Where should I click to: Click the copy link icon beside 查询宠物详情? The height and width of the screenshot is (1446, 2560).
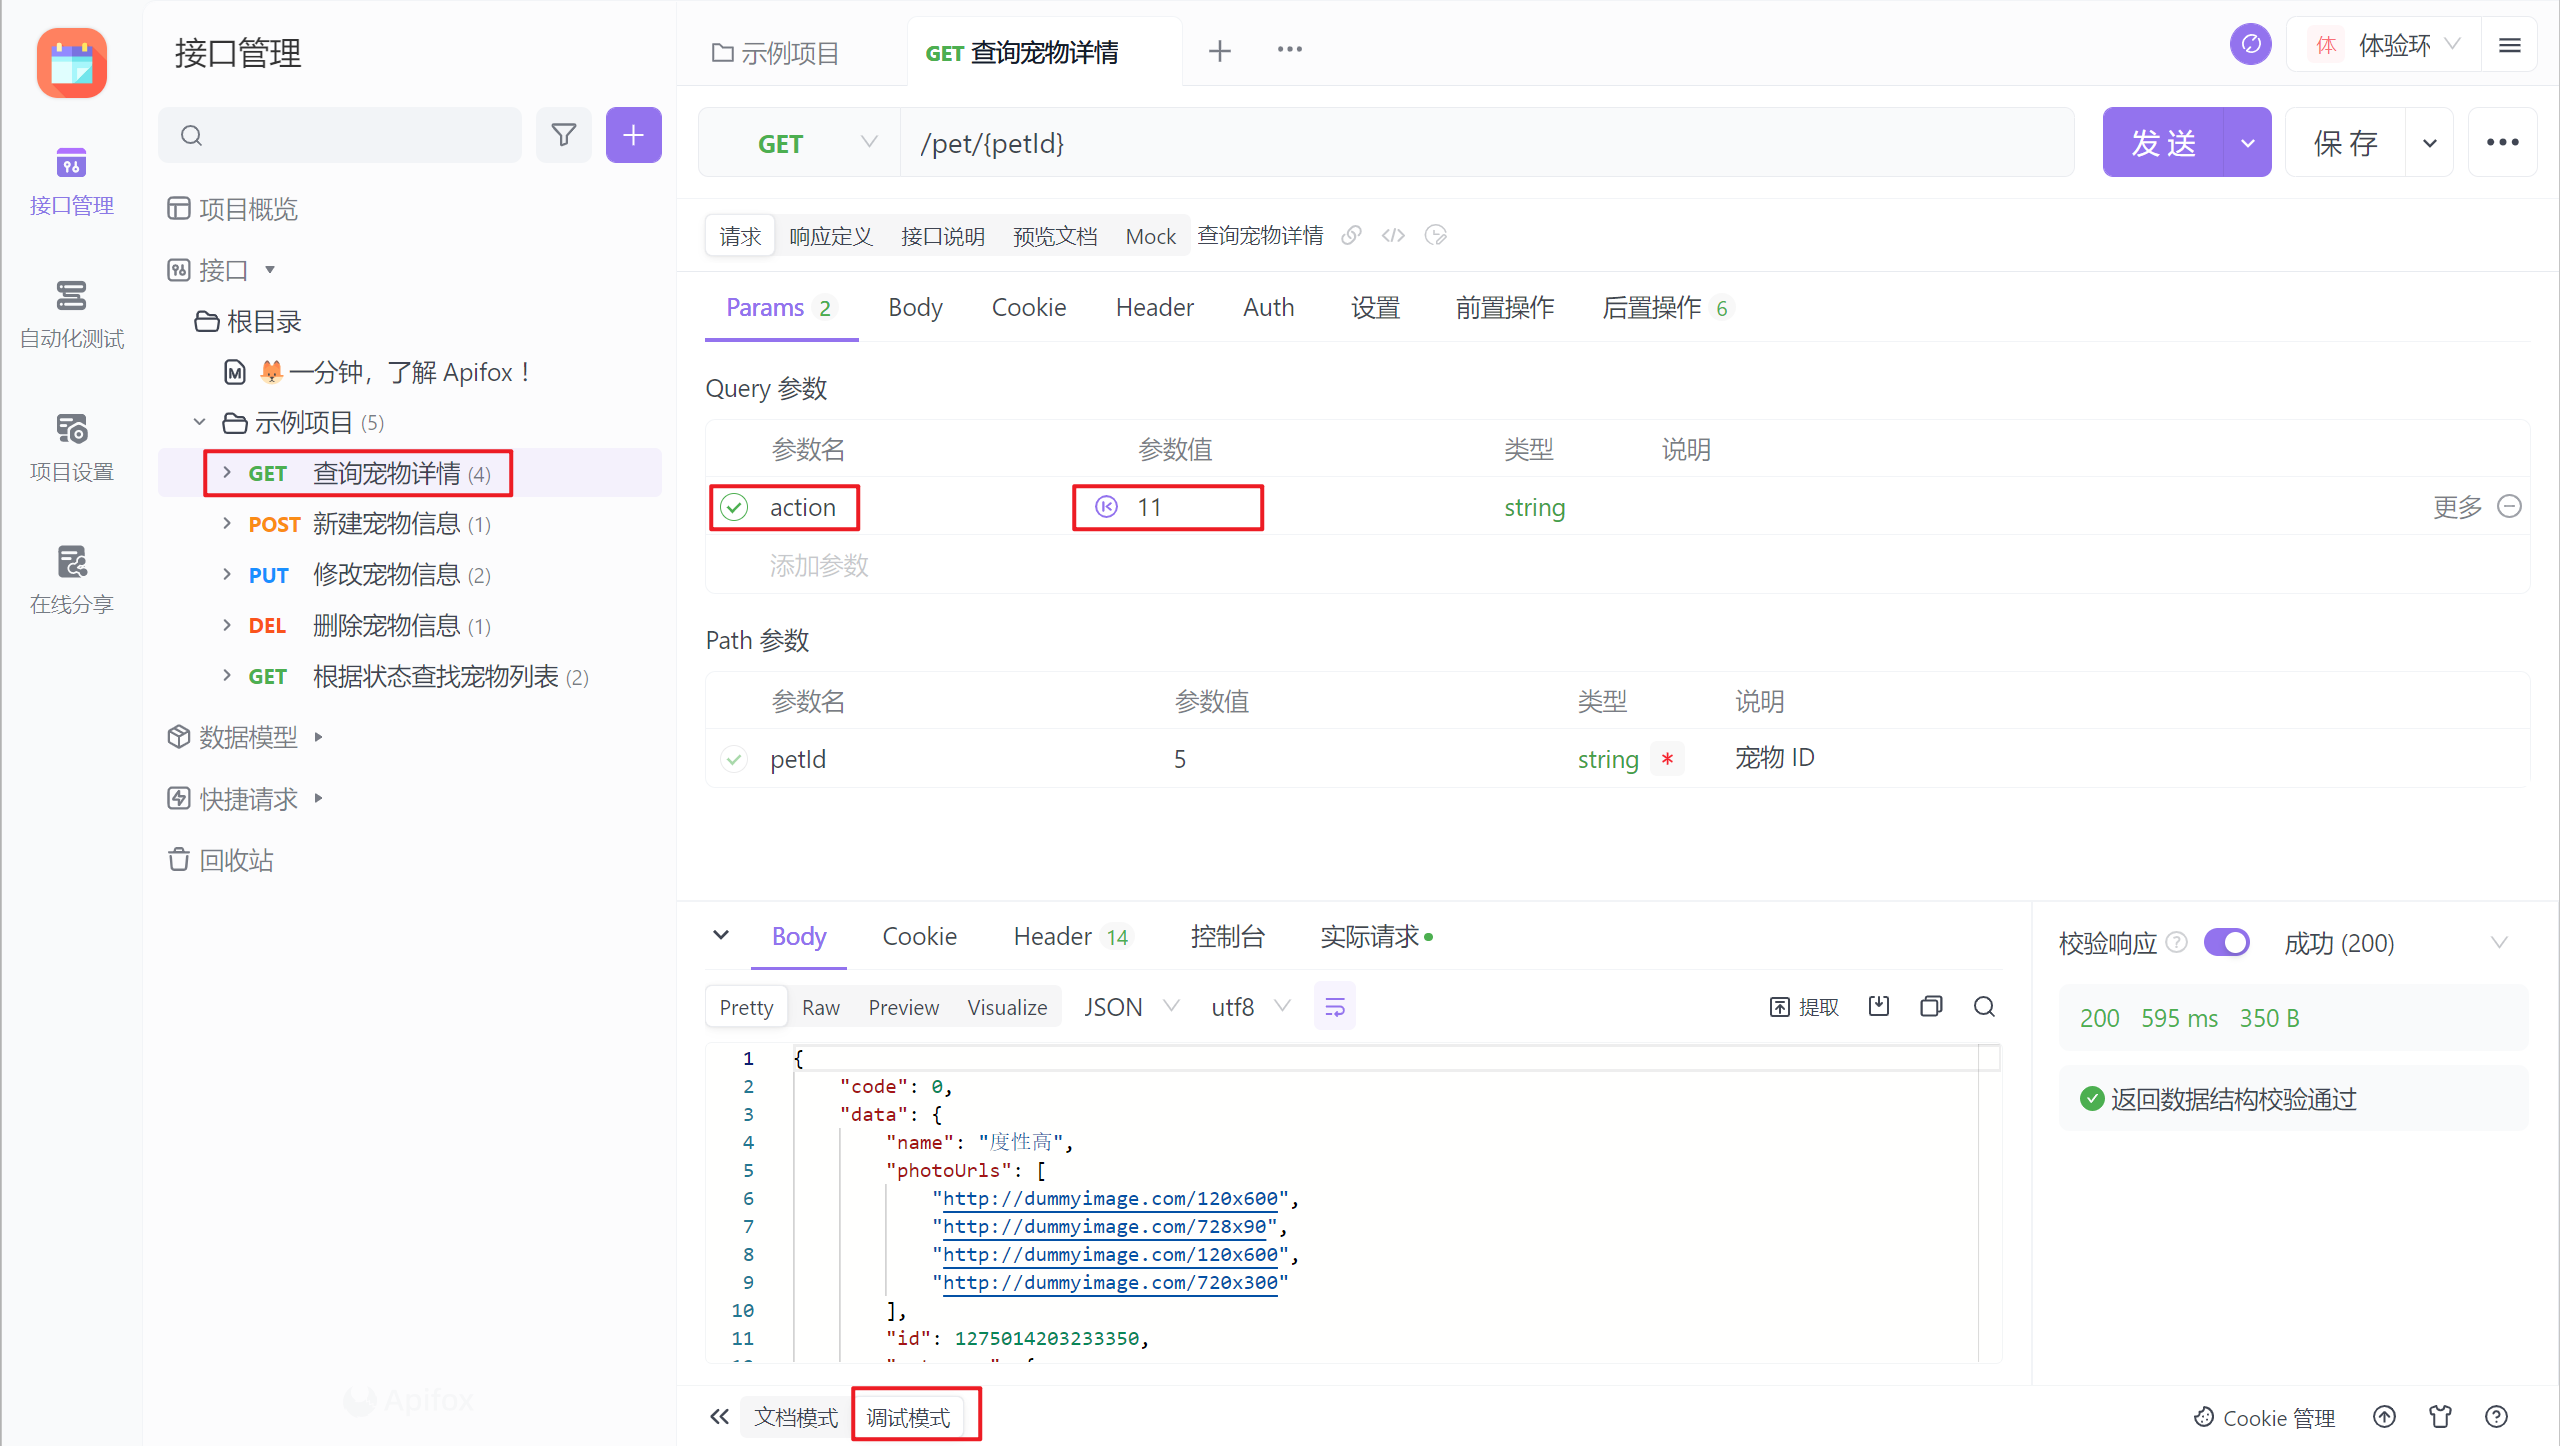[1351, 235]
